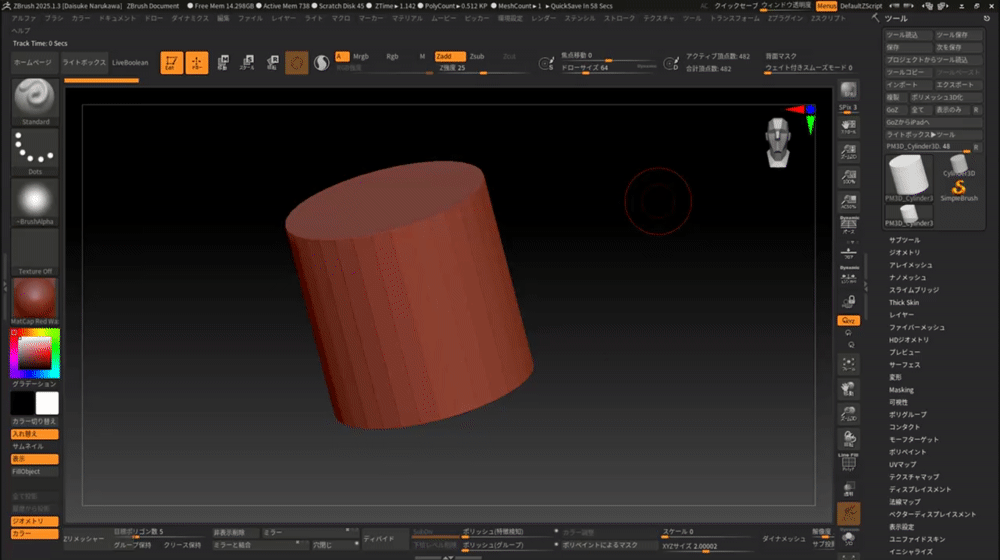Expand the Masking section
1000x560 pixels.
pyautogui.click(x=901, y=390)
